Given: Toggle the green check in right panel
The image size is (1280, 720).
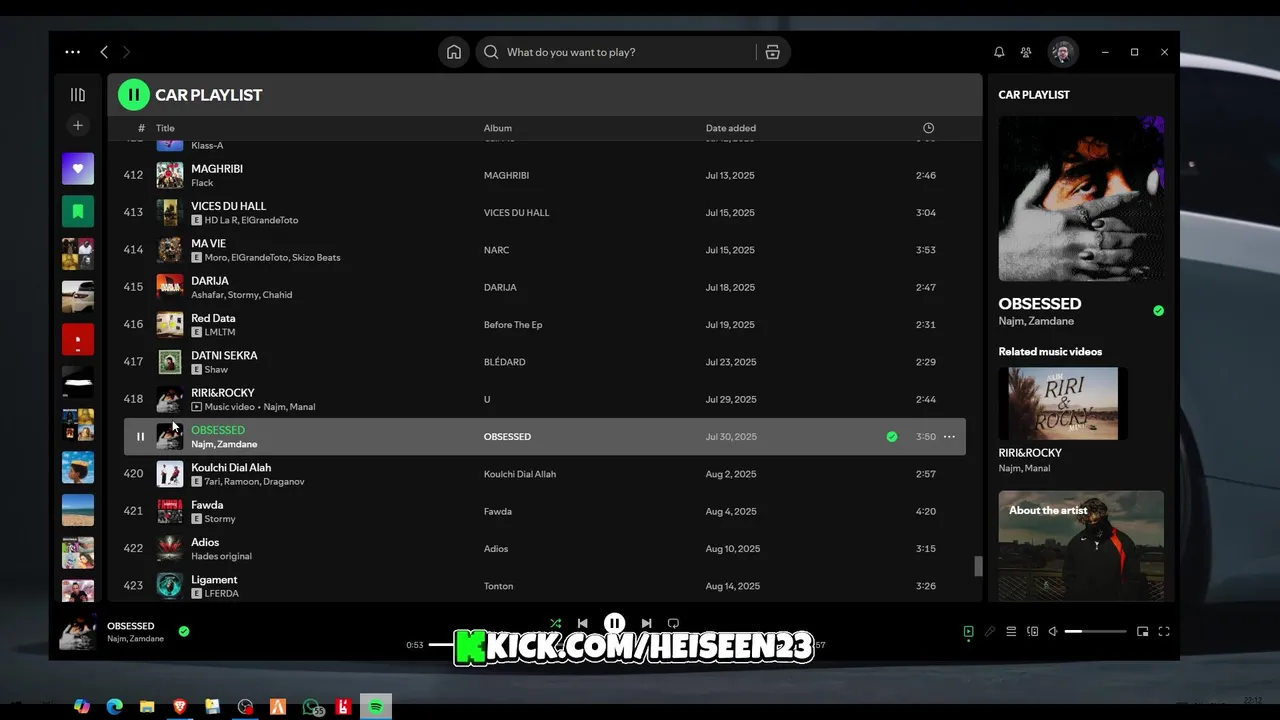Looking at the screenshot, I should click(x=1158, y=311).
